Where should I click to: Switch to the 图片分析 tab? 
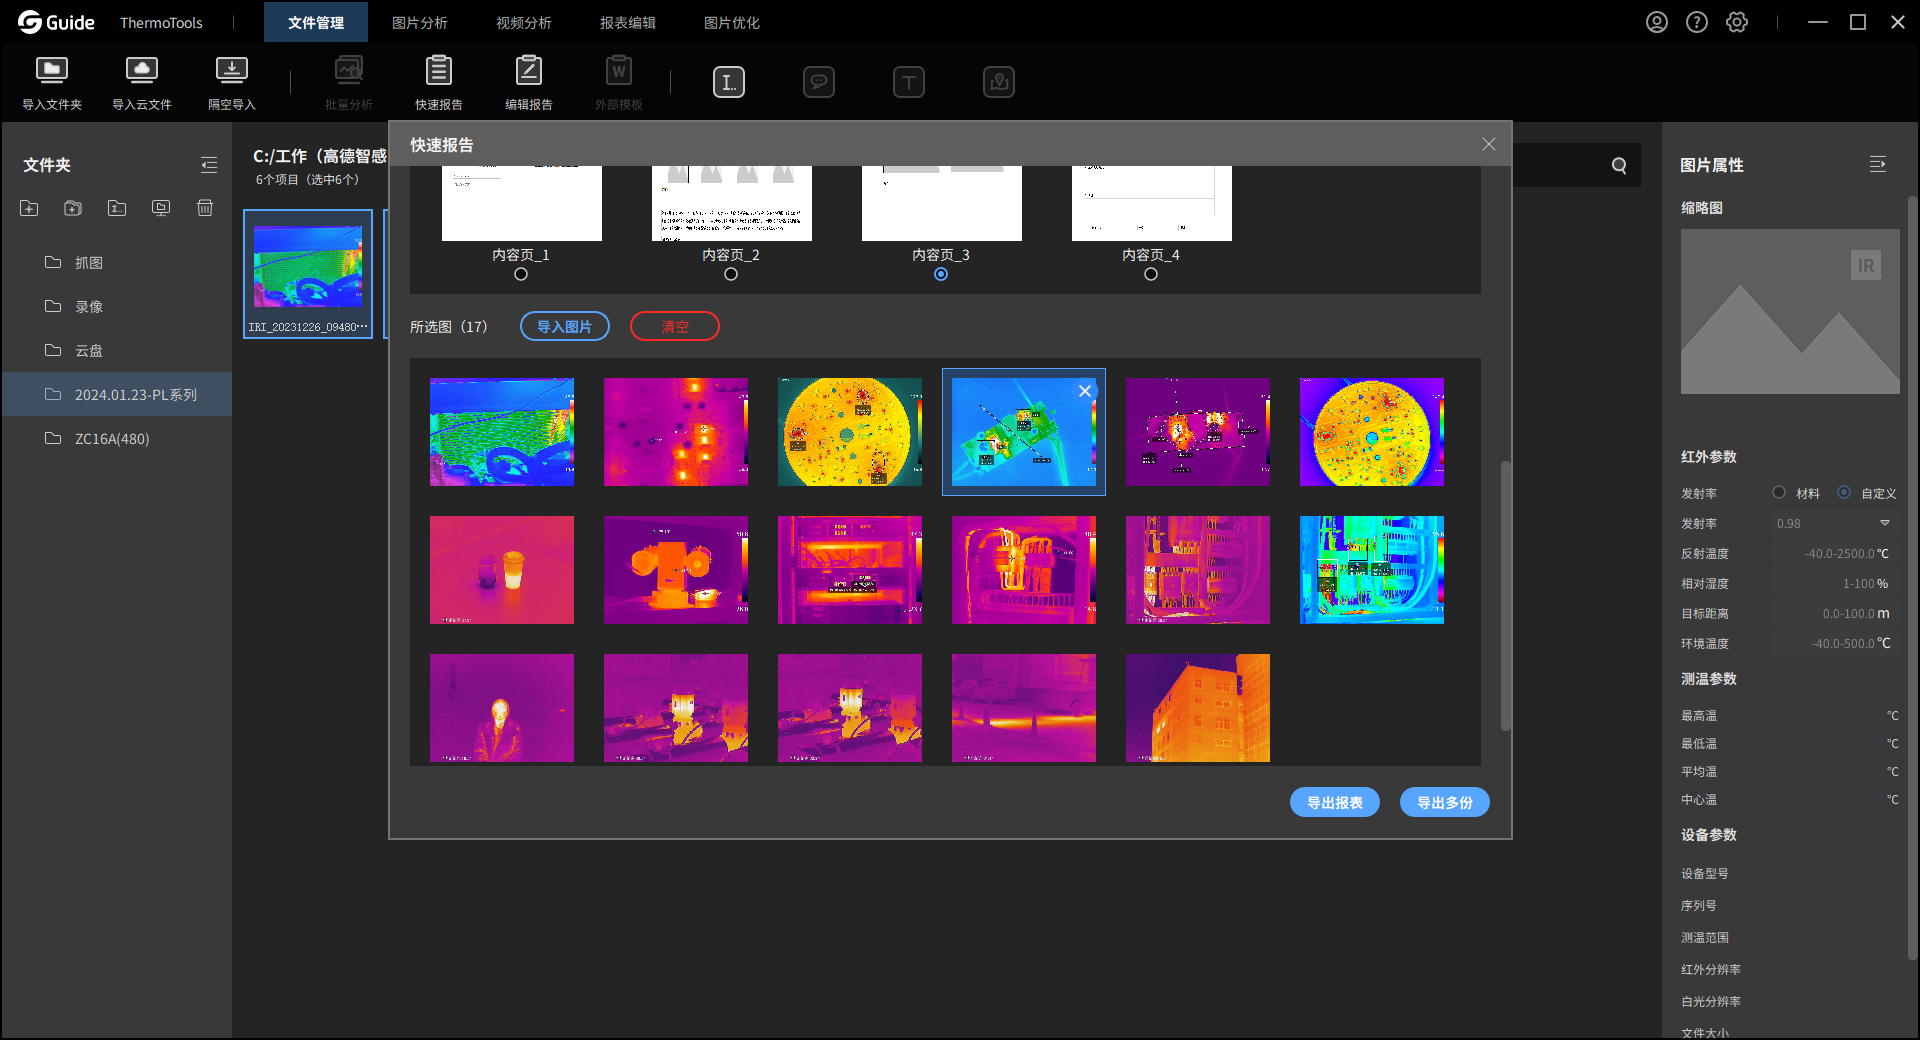(420, 22)
